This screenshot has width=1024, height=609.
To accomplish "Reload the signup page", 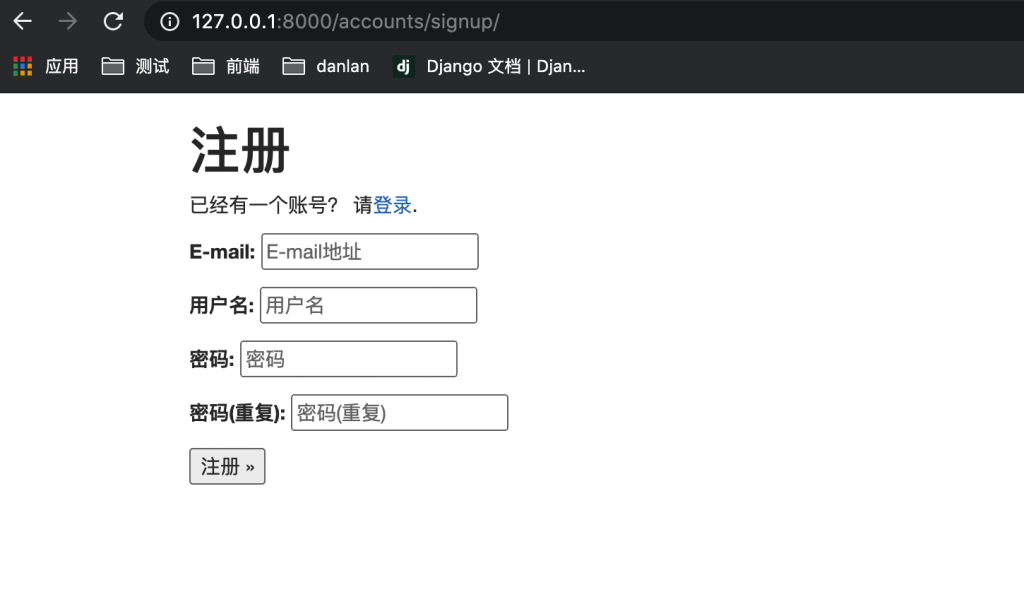I will tap(114, 21).
